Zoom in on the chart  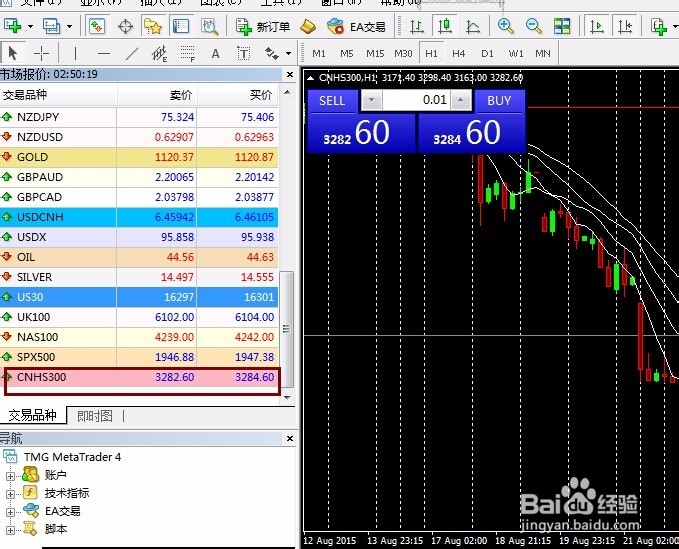[x=505, y=26]
